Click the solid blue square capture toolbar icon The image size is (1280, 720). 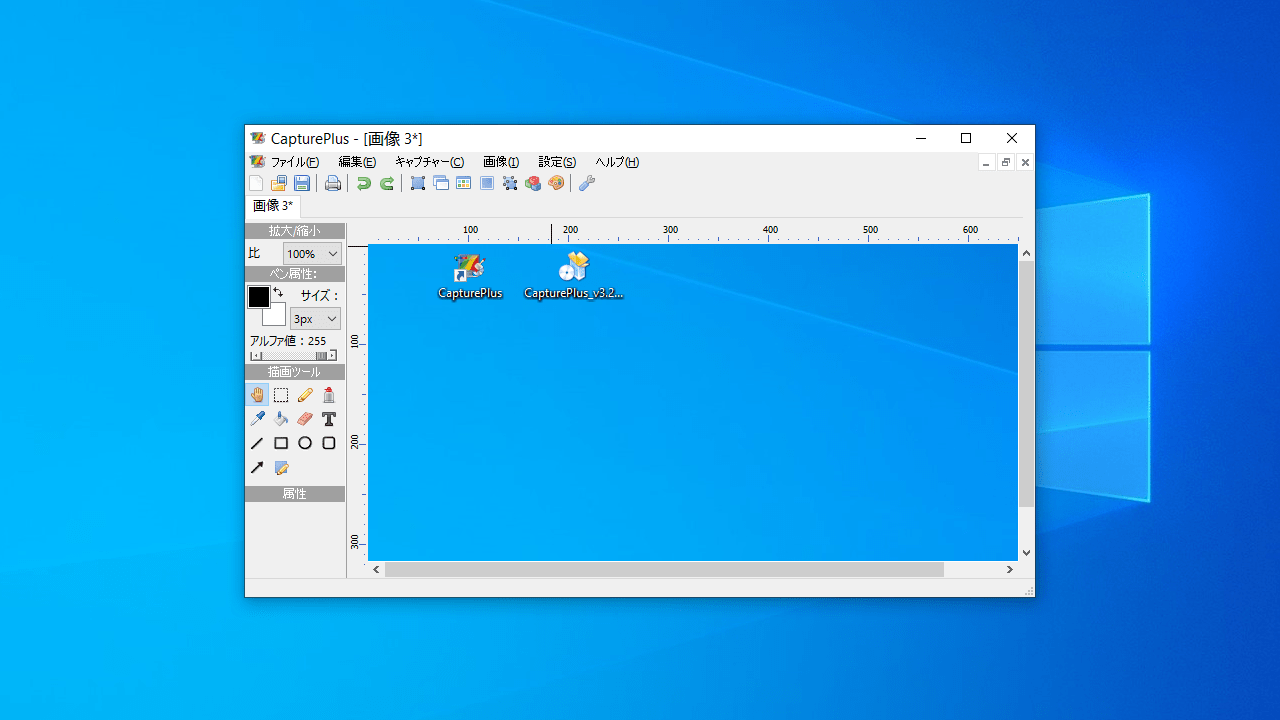pos(487,183)
